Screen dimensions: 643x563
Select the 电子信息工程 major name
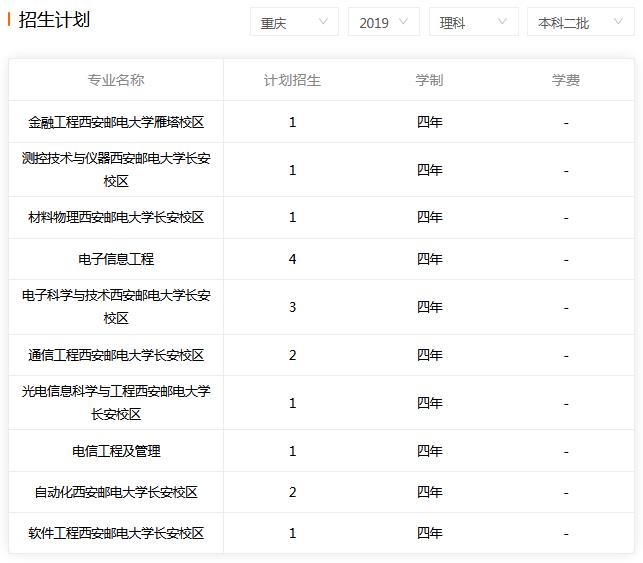pyautogui.click(x=116, y=259)
